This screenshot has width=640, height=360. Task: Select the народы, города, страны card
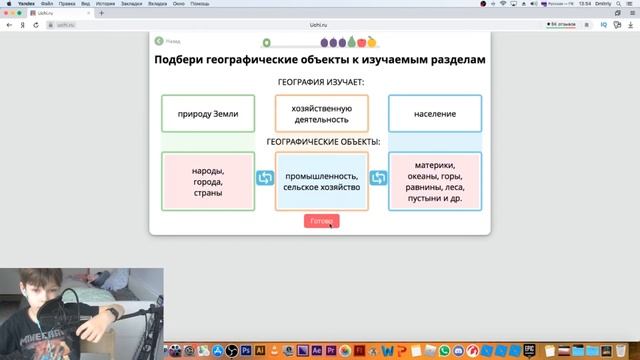(208, 181)
